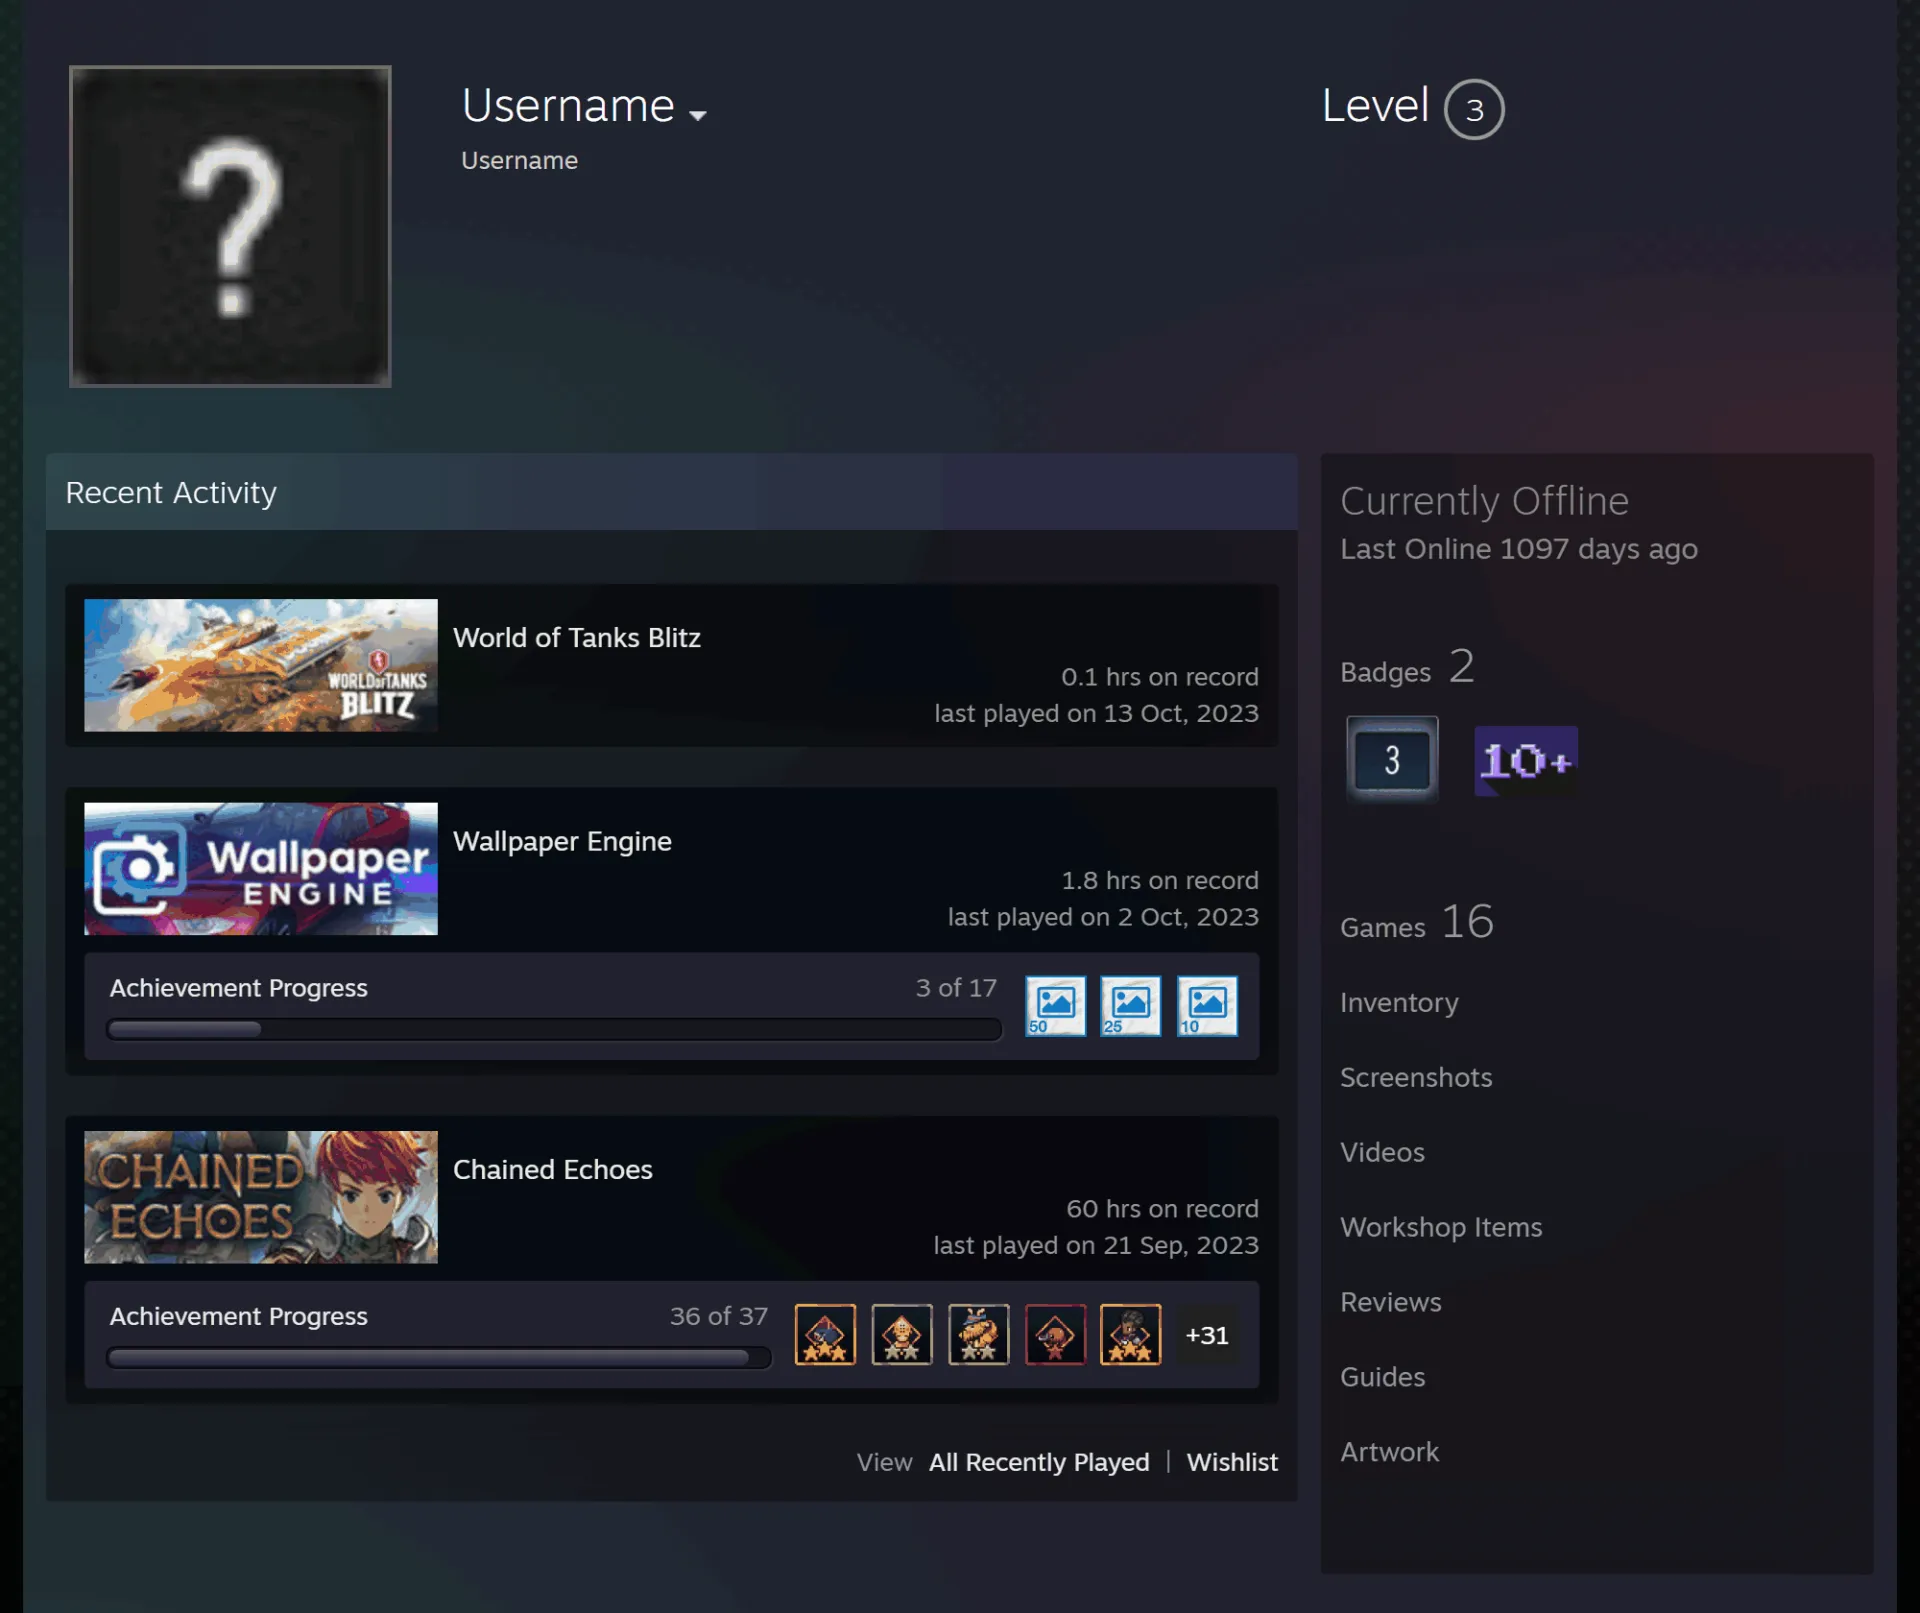Click the large Username heading
The height and width of the screenshot is (1613, 1920).
pos(568,106)
